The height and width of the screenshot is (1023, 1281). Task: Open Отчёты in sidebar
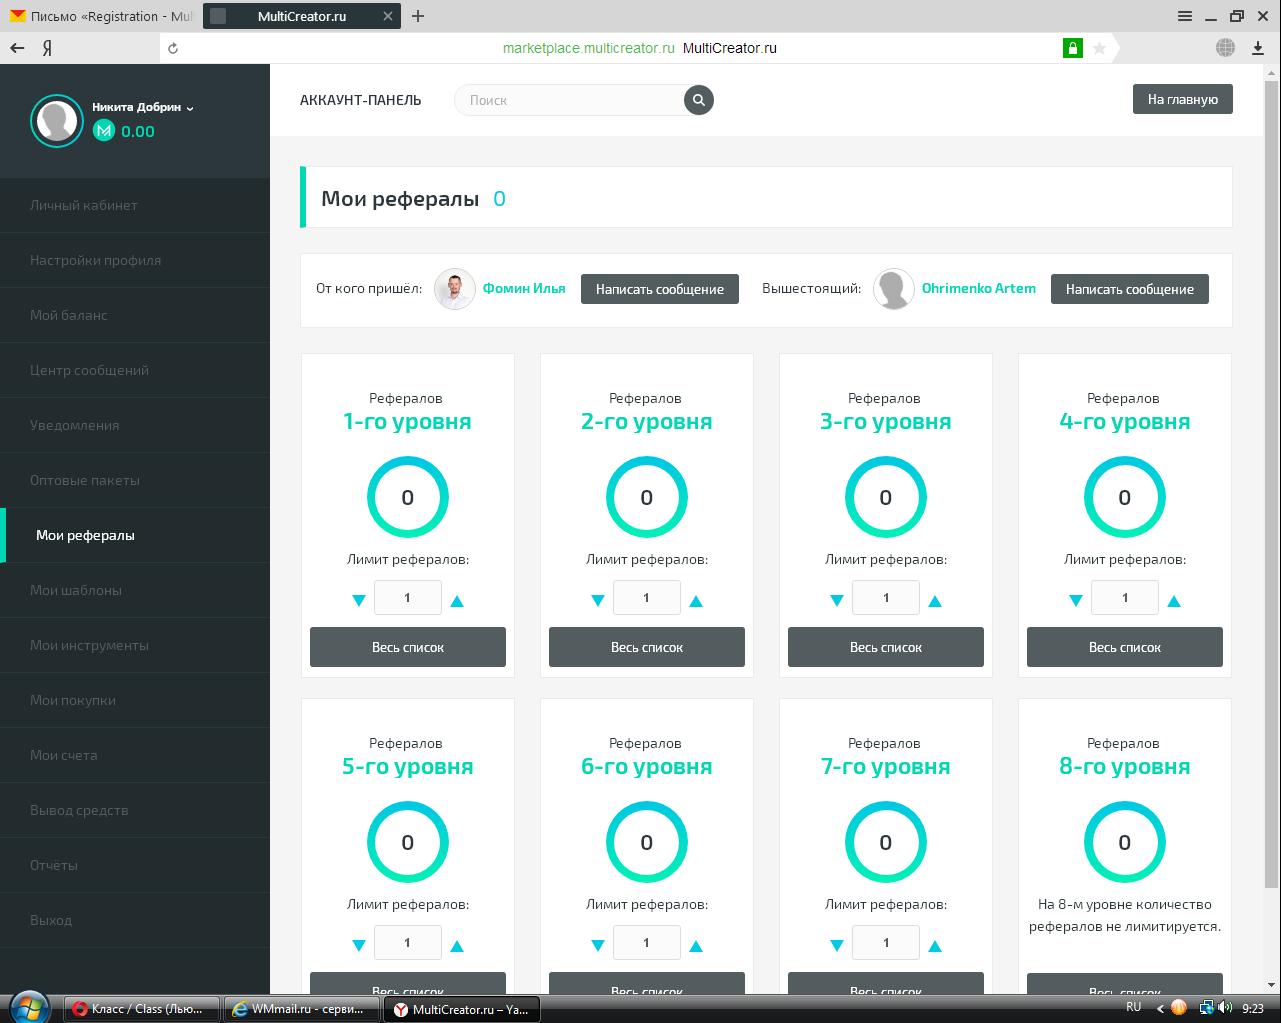pyautogui.click(x=135, y=865)
